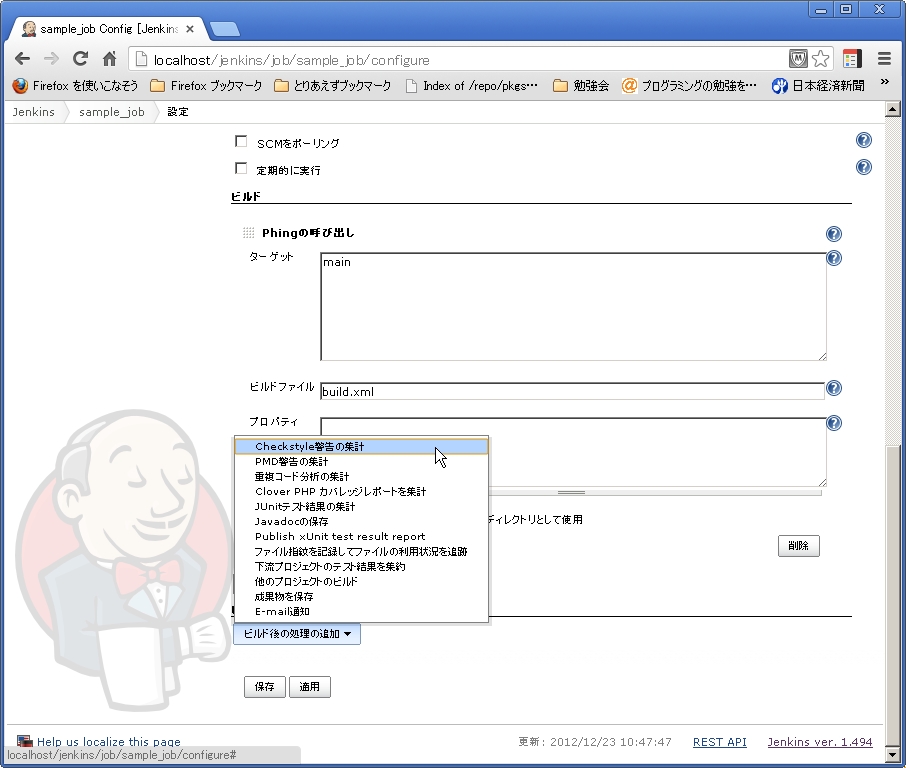The width and height of the screenshot is (906, 768).
Task: Focus the プロパティ textarea
Action: [x=656, y=452]
